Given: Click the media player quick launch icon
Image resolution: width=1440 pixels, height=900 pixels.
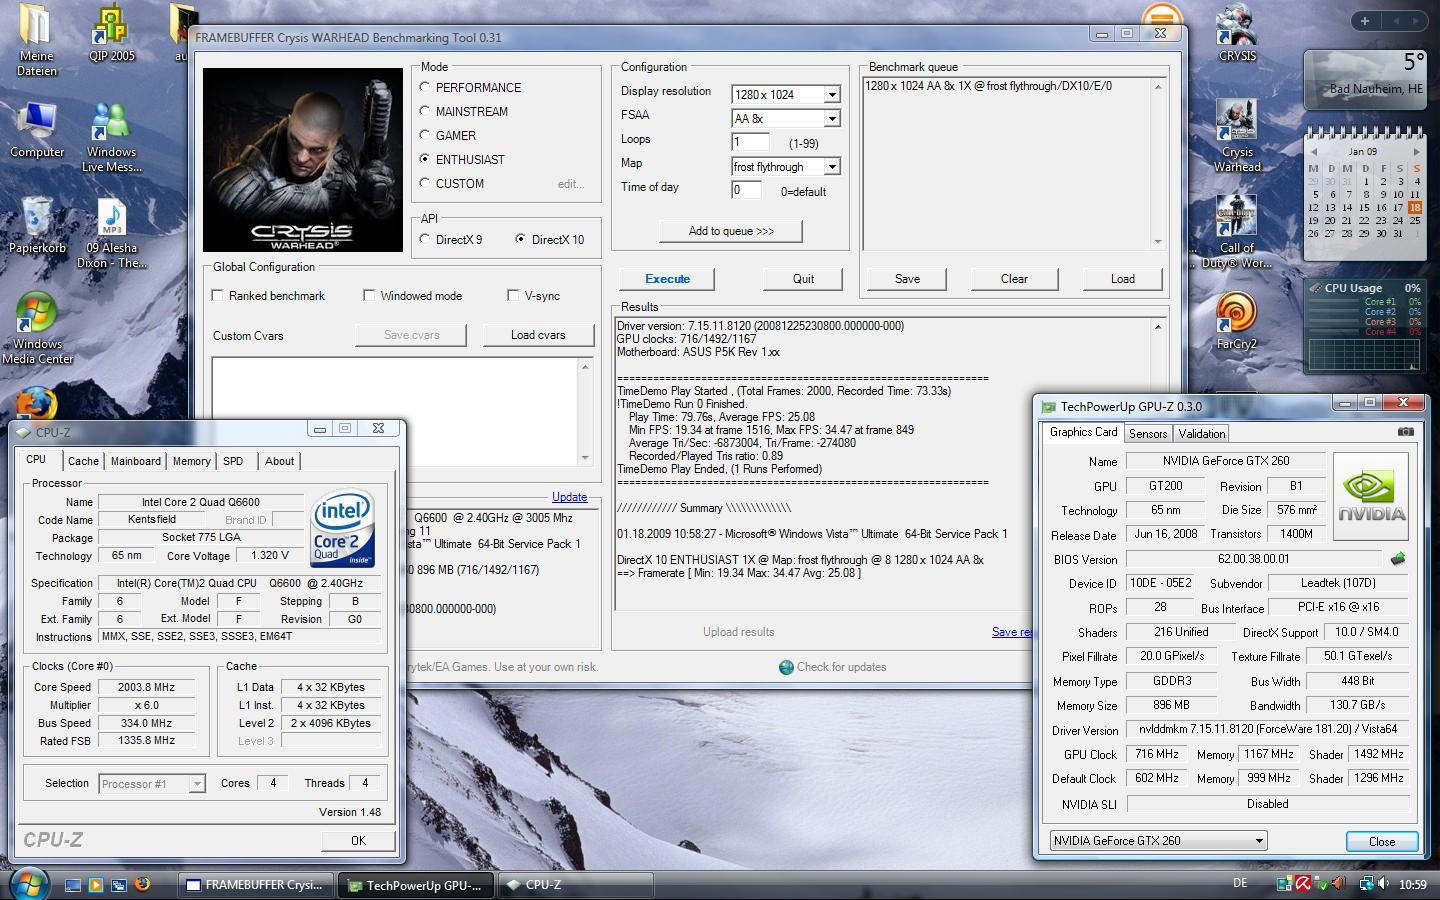Looking at the screenshot, I should click(95, 885).
